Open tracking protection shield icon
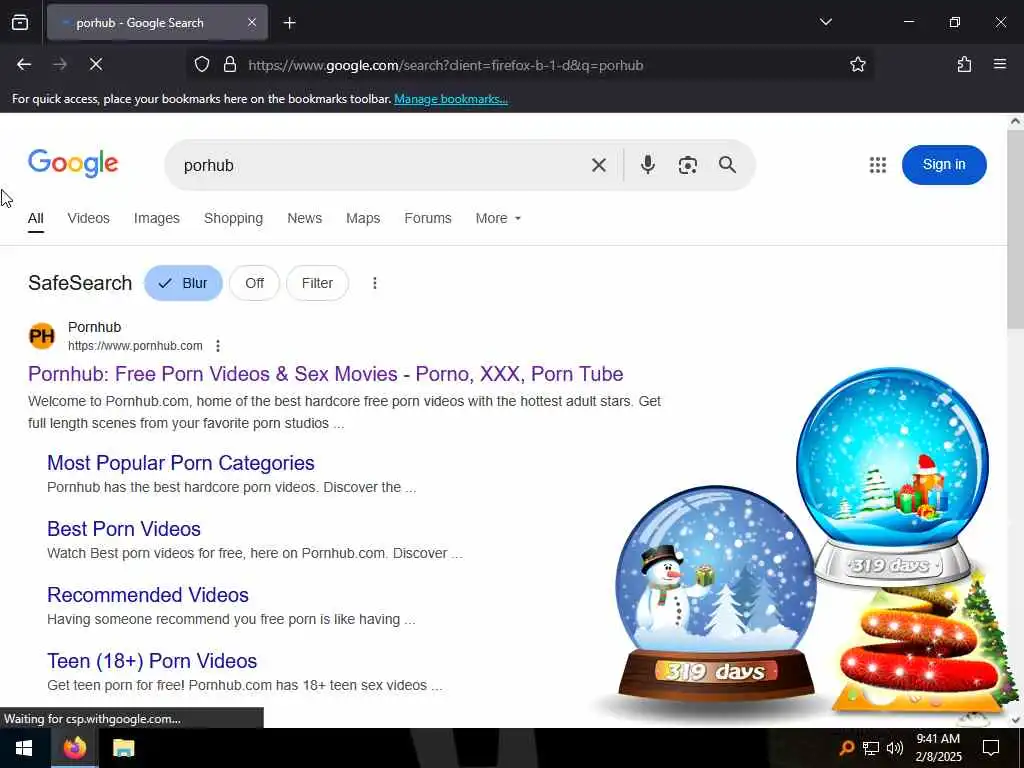This screenshot has width=1024, height=768. click(202, 64)
